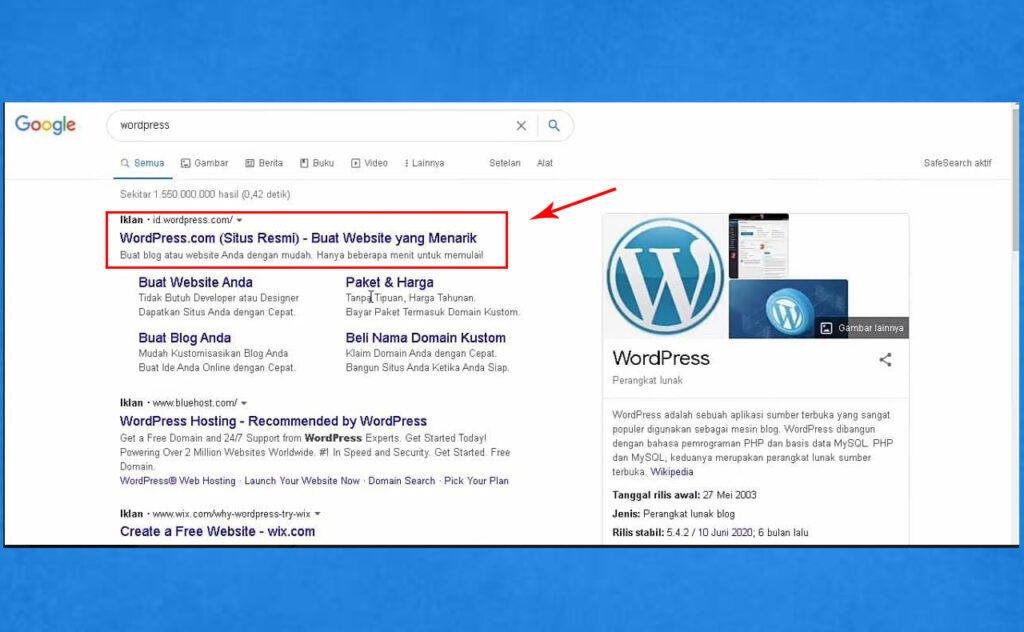Open Lainnya via its three-dot icon

406,162
